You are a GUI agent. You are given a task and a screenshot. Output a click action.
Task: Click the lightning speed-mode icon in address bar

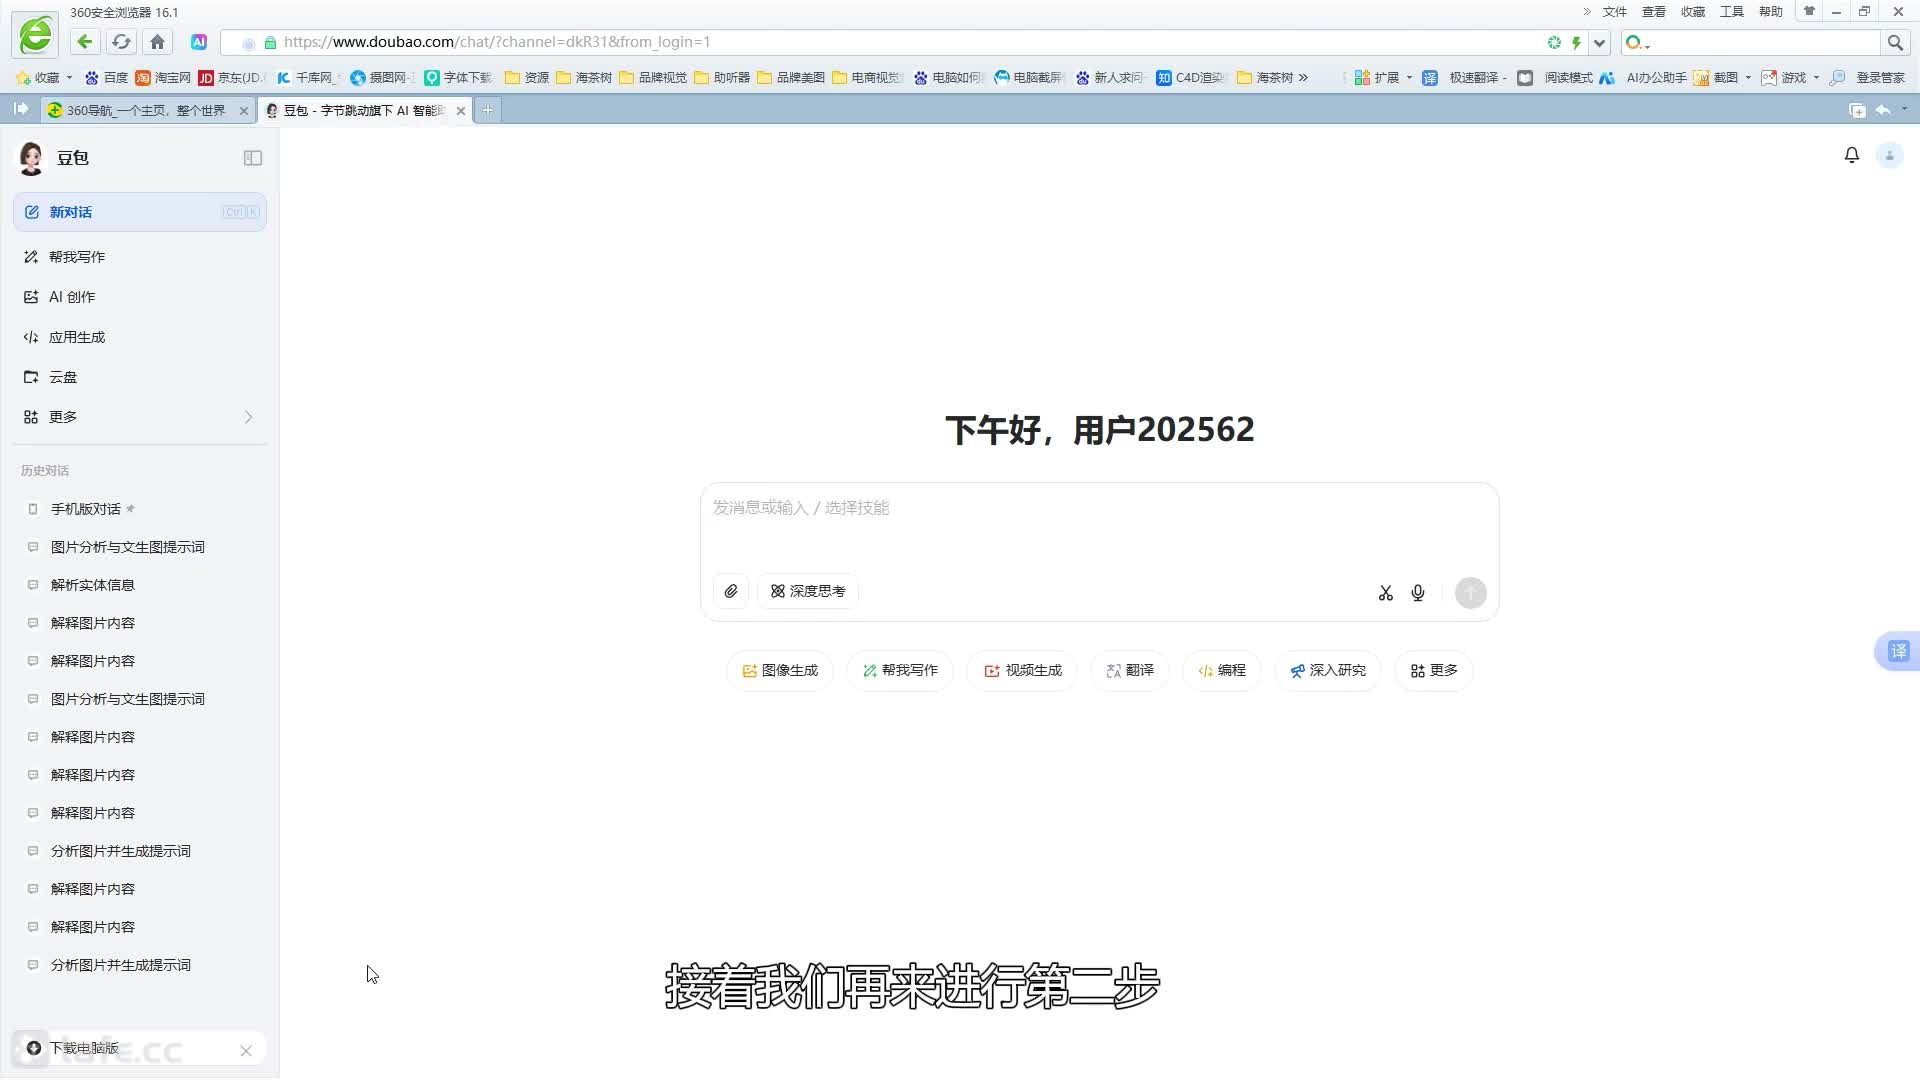(1576, 42)
